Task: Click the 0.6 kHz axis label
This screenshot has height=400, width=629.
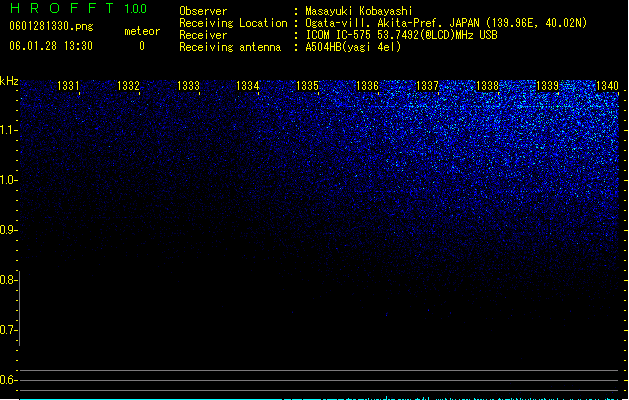Action: tap(8, 380)
